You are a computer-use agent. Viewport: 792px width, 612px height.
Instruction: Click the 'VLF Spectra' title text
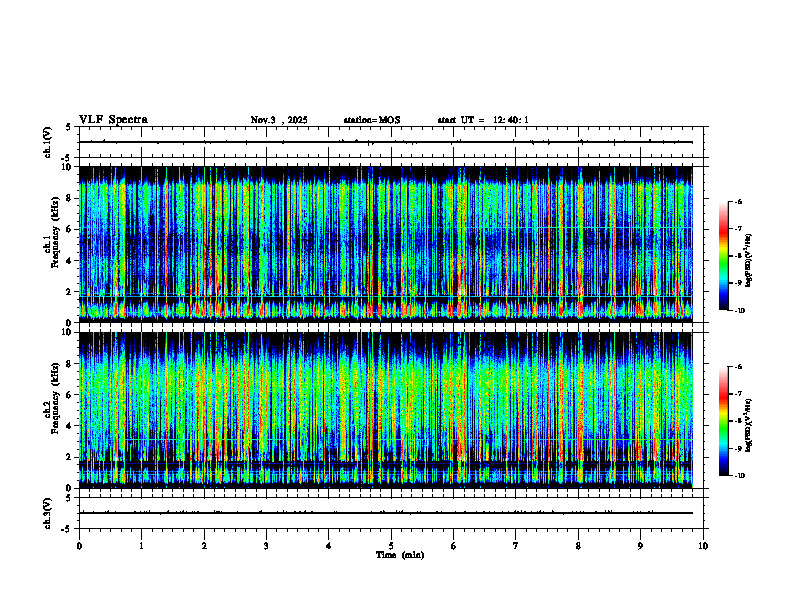113,120
